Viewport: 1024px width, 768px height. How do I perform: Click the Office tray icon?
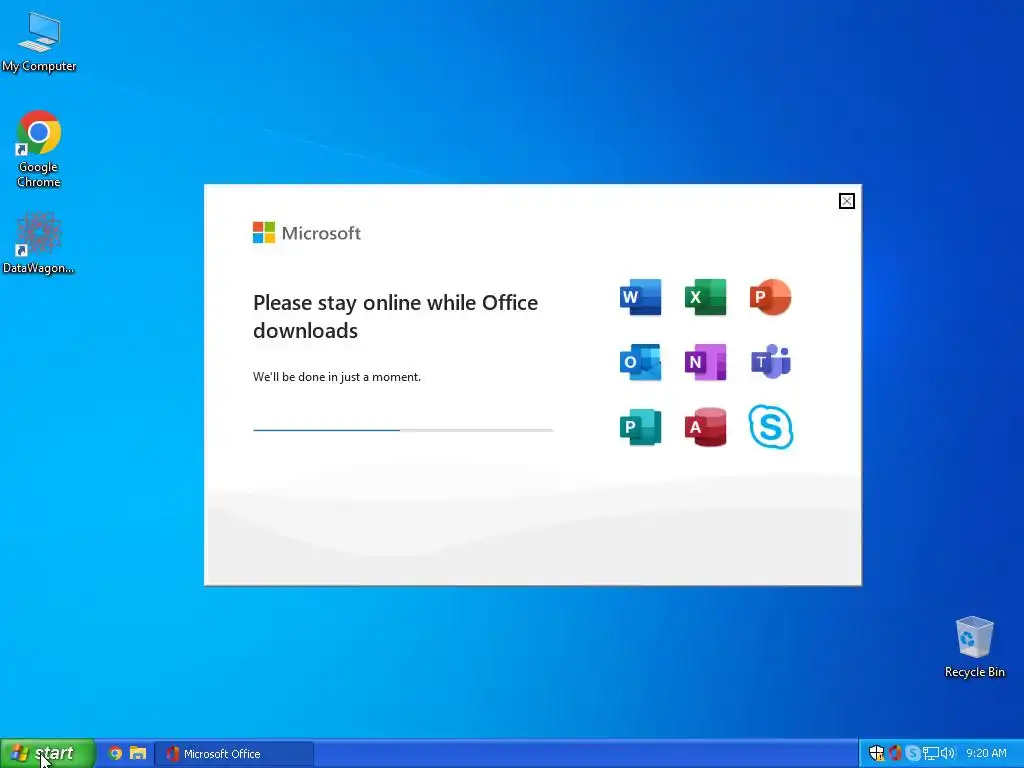(x=895, y=753)
